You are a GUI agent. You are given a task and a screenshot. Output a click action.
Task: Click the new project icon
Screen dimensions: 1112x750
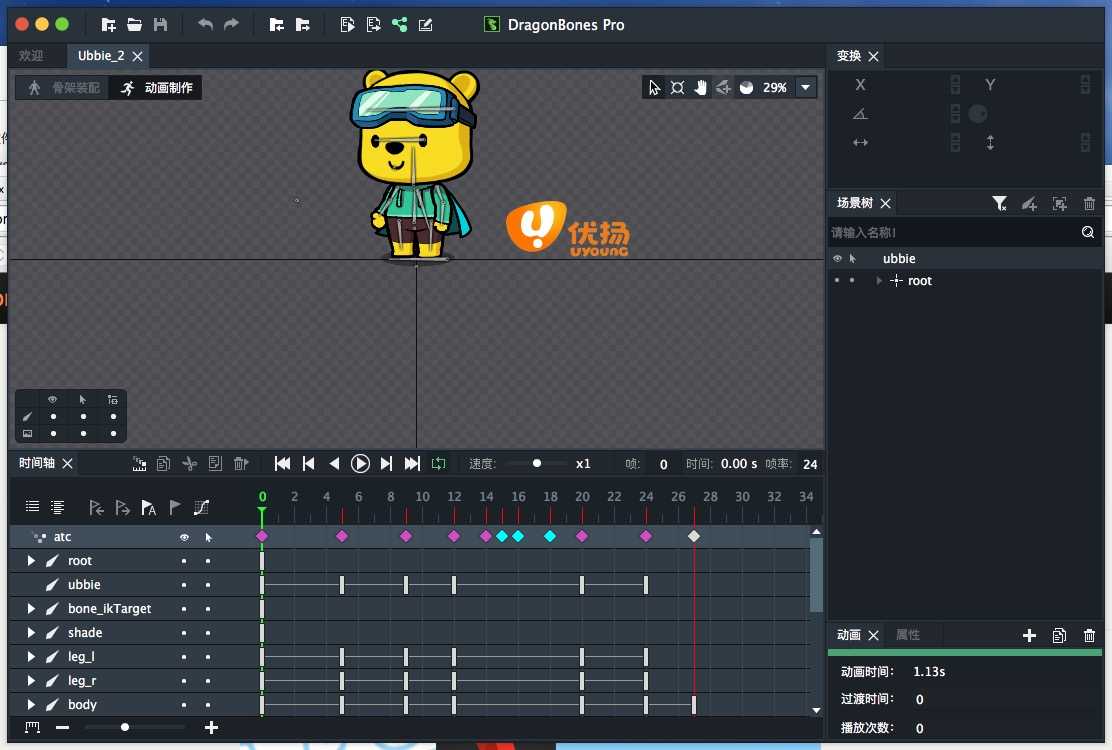(108, 25)
